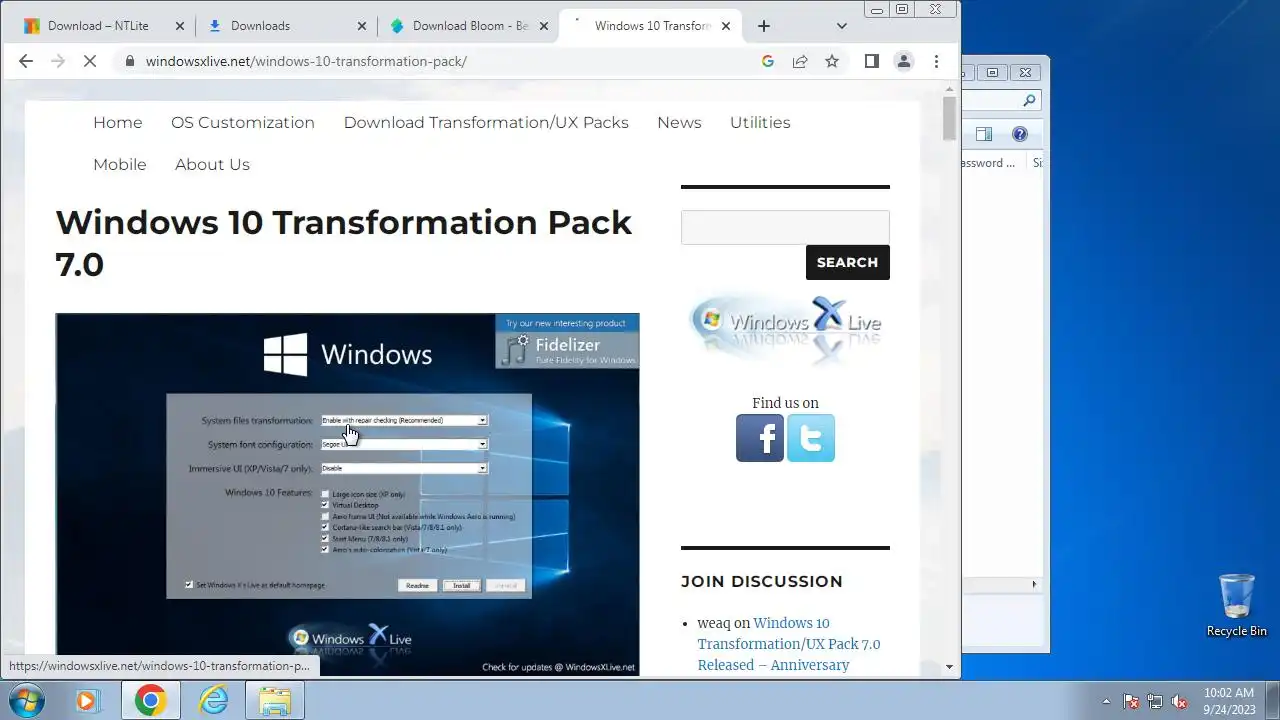This screenshot has width=1280, height=720.
Task: Click scroll right arrow in background window
Action: (1034, 584)
